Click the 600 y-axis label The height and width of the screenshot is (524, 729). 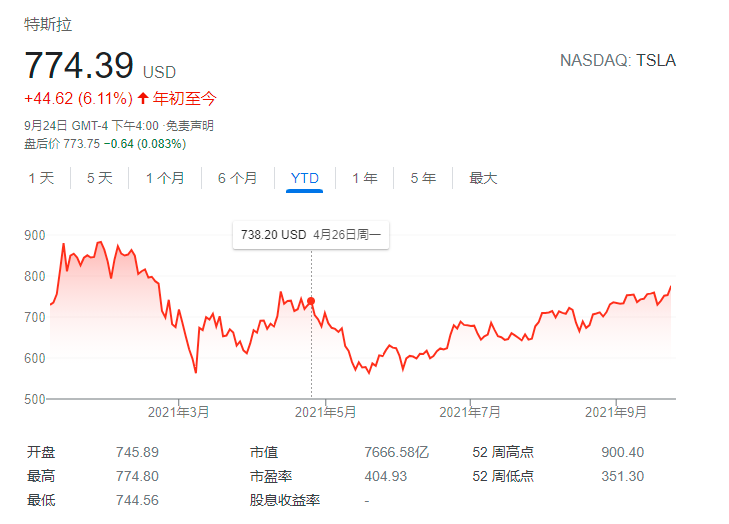35,358
